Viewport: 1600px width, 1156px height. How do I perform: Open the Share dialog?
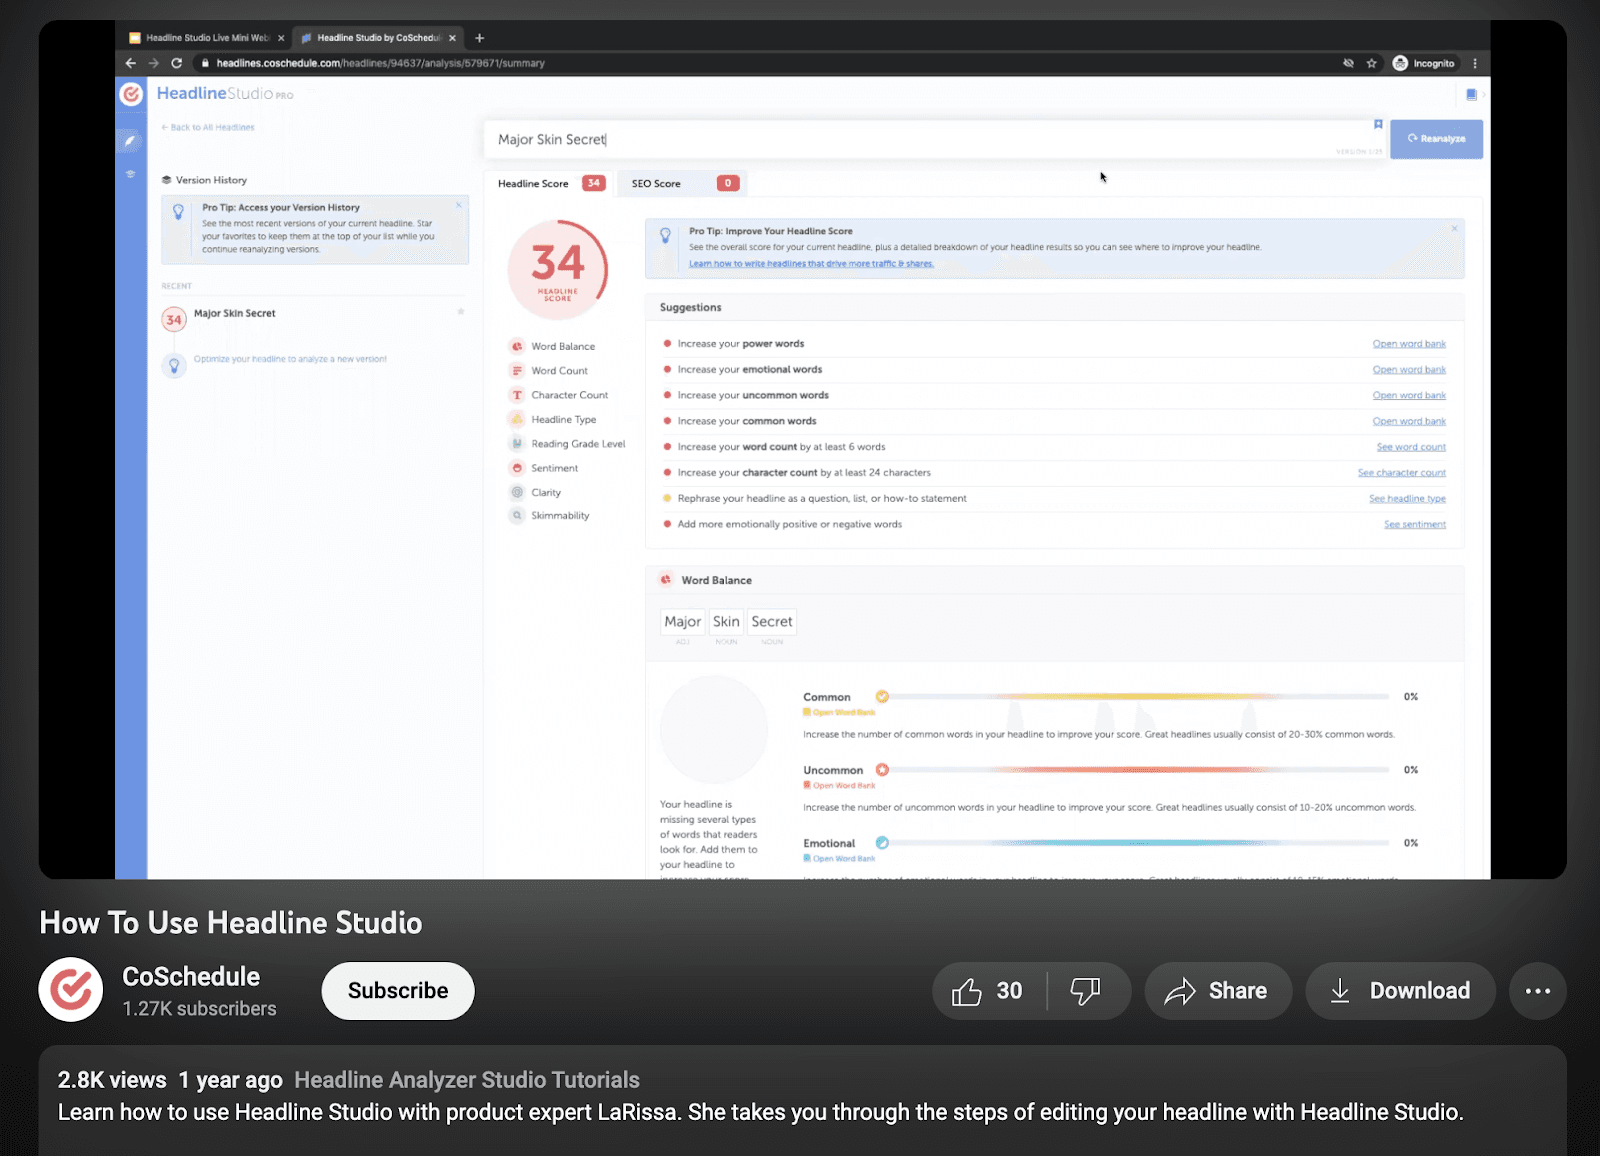1218,991
